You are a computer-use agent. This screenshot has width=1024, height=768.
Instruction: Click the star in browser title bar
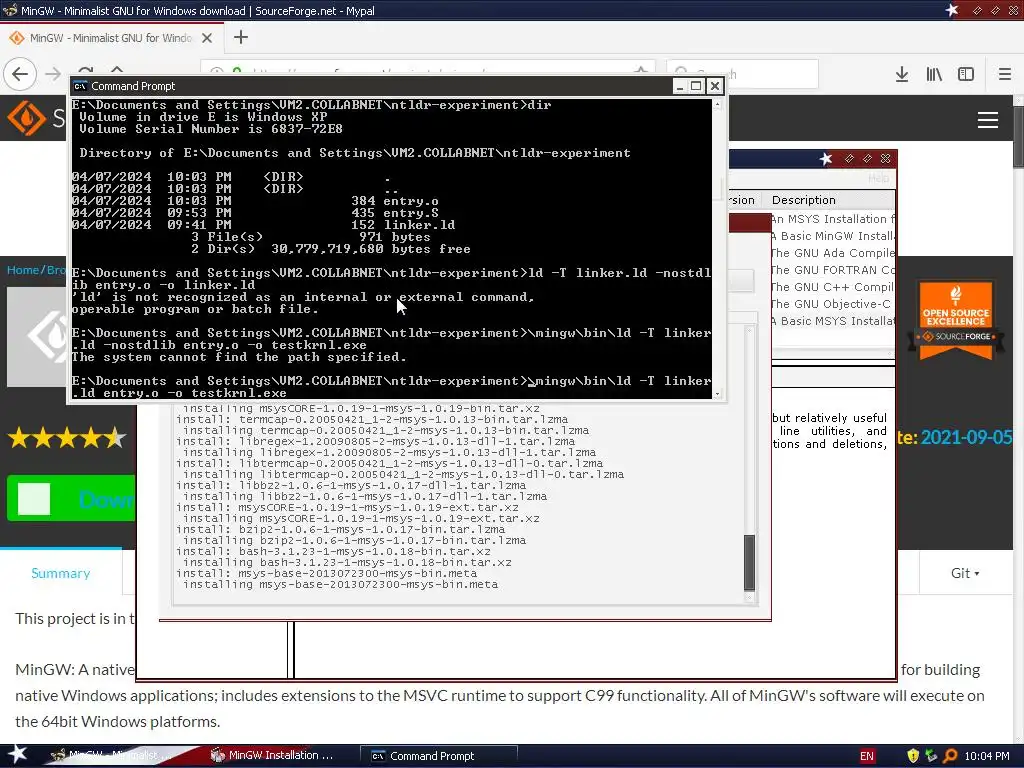click(952, 10)
